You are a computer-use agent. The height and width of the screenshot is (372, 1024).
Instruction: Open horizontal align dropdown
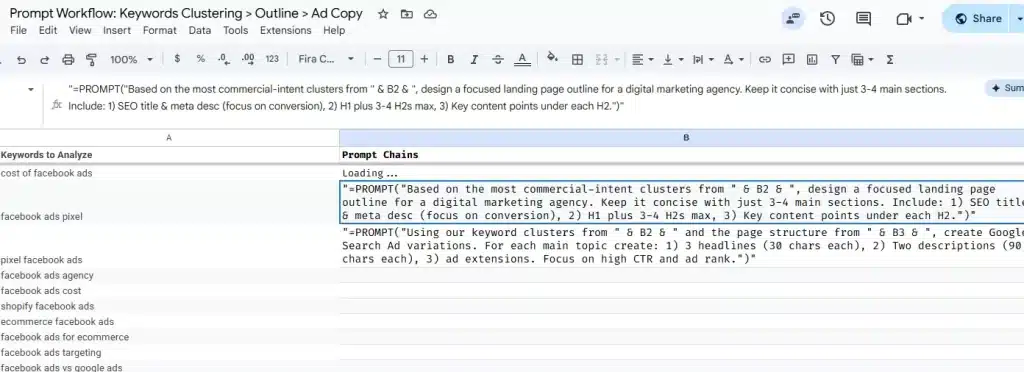tap(643, 59)
